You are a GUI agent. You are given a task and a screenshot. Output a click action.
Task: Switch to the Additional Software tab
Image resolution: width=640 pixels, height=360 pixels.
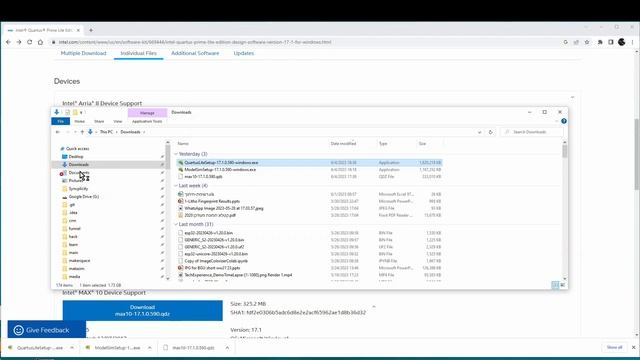(195, 53)
